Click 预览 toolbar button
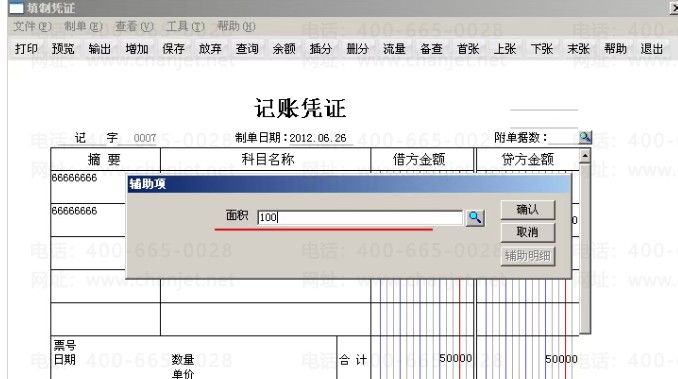678x379 pixels. (63, 49)
